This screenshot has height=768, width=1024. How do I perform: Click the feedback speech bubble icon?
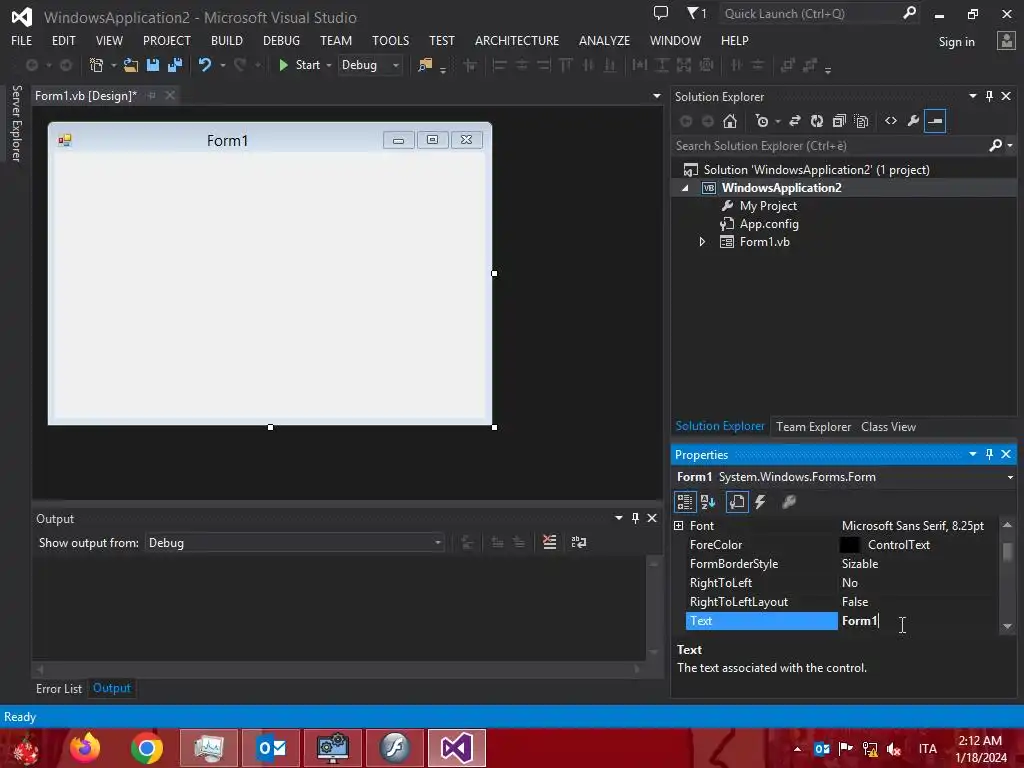661,13
